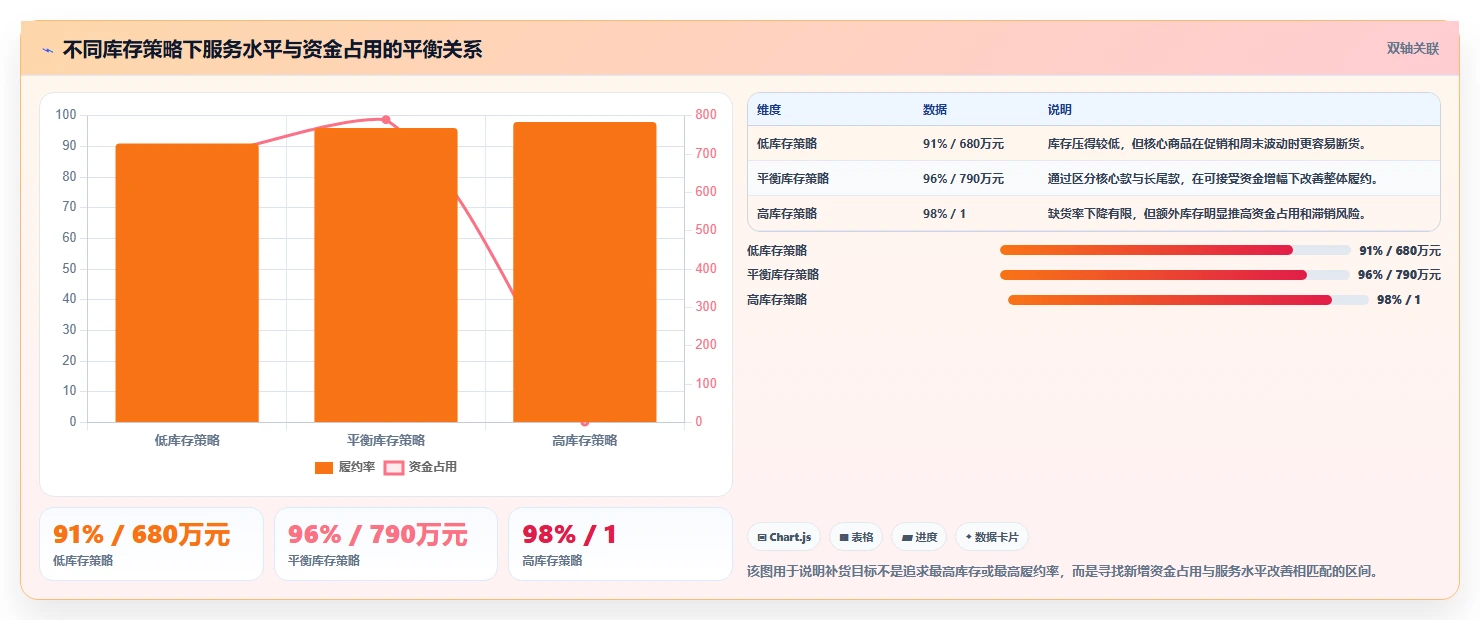Screen dimensions: 1480x620
Task: Open the 98% / 1 data card
Action: [x=620, y=544]
